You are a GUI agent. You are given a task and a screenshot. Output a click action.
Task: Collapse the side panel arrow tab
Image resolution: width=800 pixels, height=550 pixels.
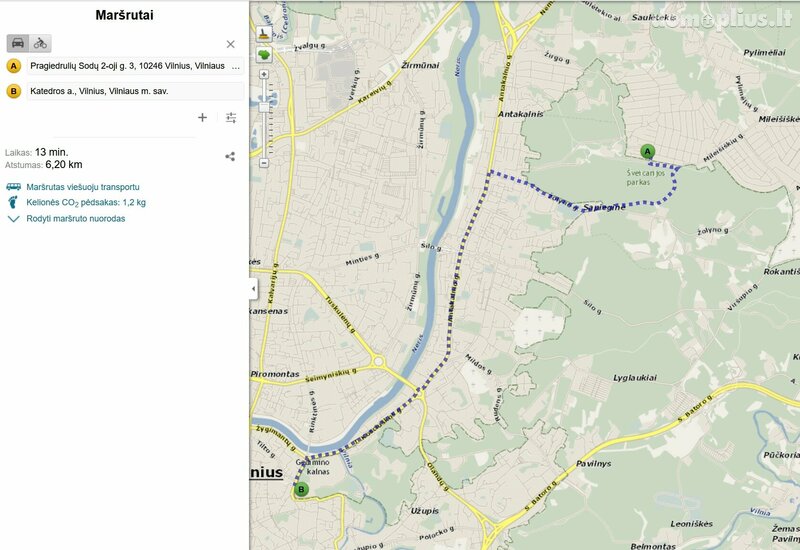[254, 289]
